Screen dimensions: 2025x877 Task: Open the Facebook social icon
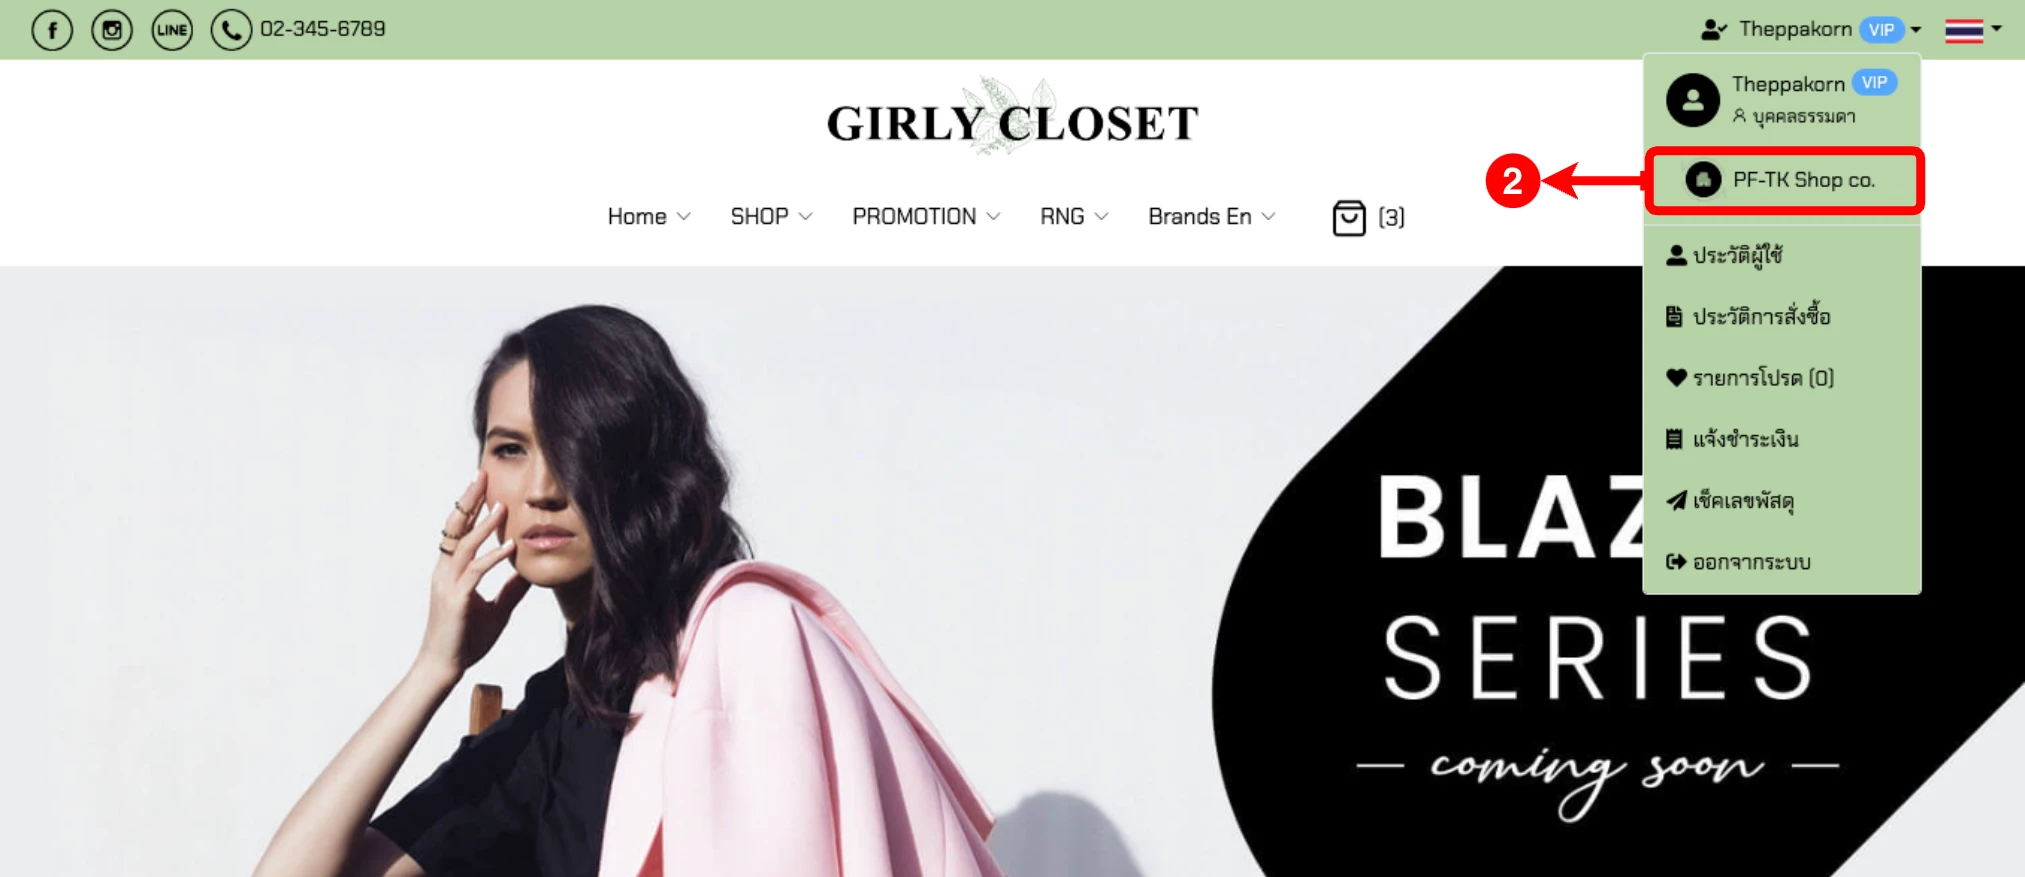52,30
